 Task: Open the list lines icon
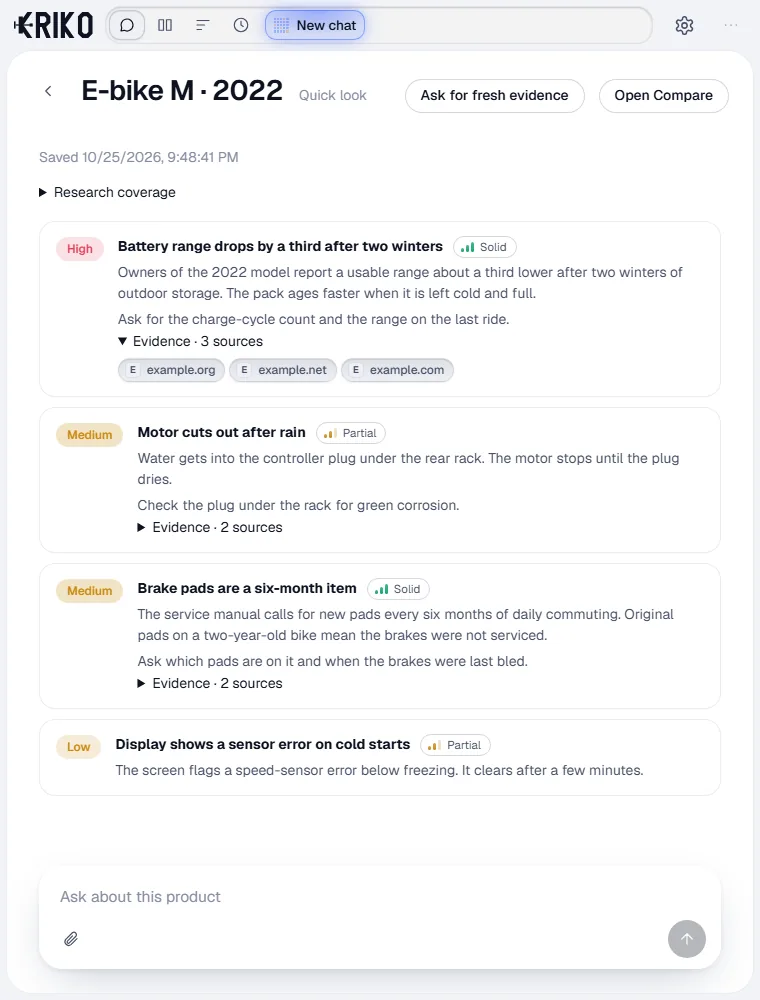point(203,26)
